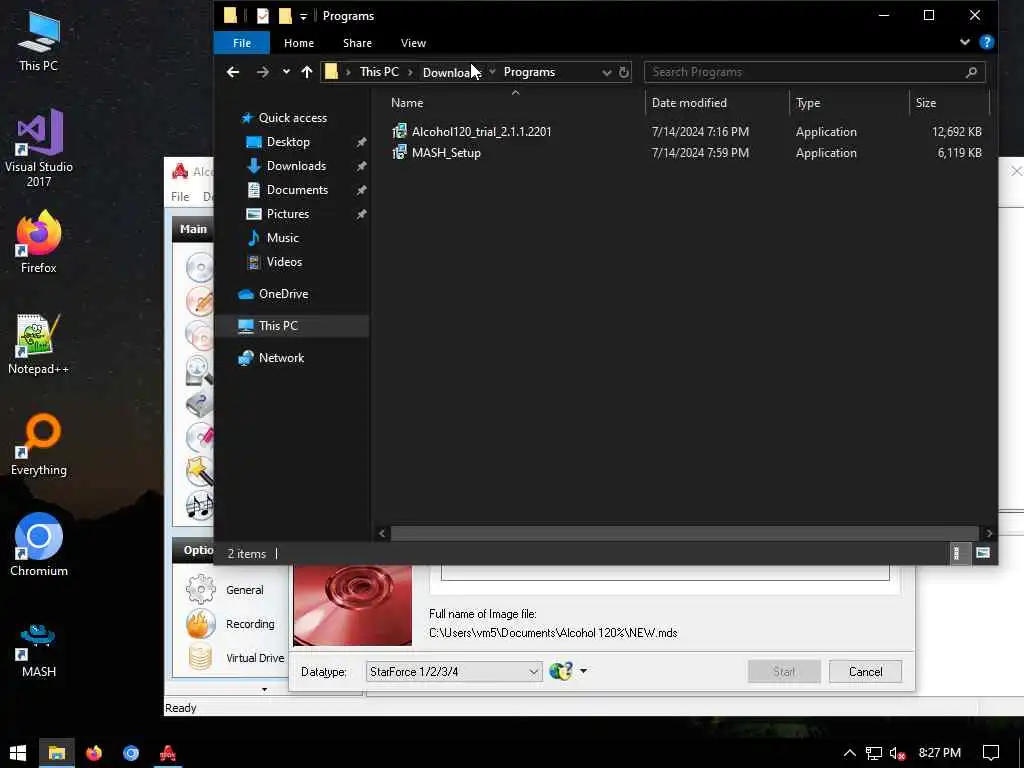Open Downloads in navigation pane
Image resolution: width=1024 pixels, height=768 pixels.
(296, 166)
